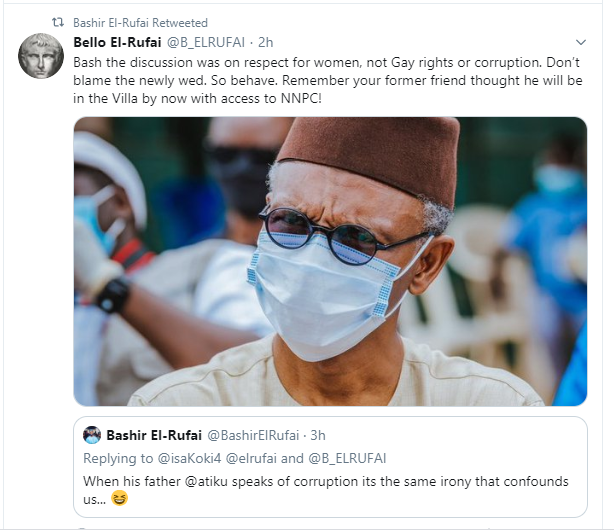Click the 'Bello El-Rufai' display name
Image resolution: width=614 pixels, height=530 pixels.
[118, 42]
